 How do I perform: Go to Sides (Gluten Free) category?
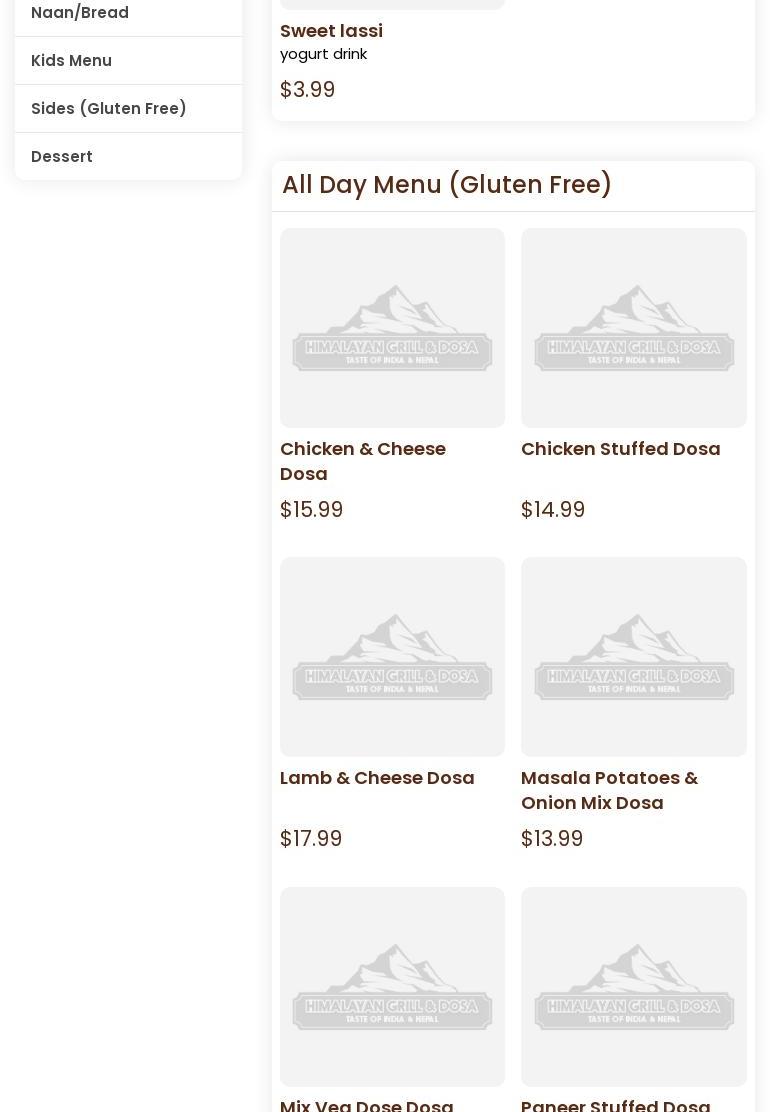pos(109,109)
